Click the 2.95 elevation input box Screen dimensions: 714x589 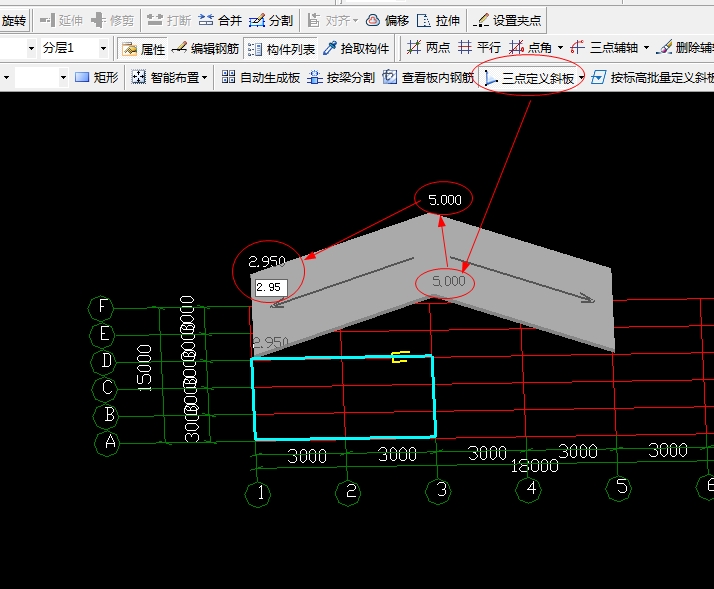(271, 287)
